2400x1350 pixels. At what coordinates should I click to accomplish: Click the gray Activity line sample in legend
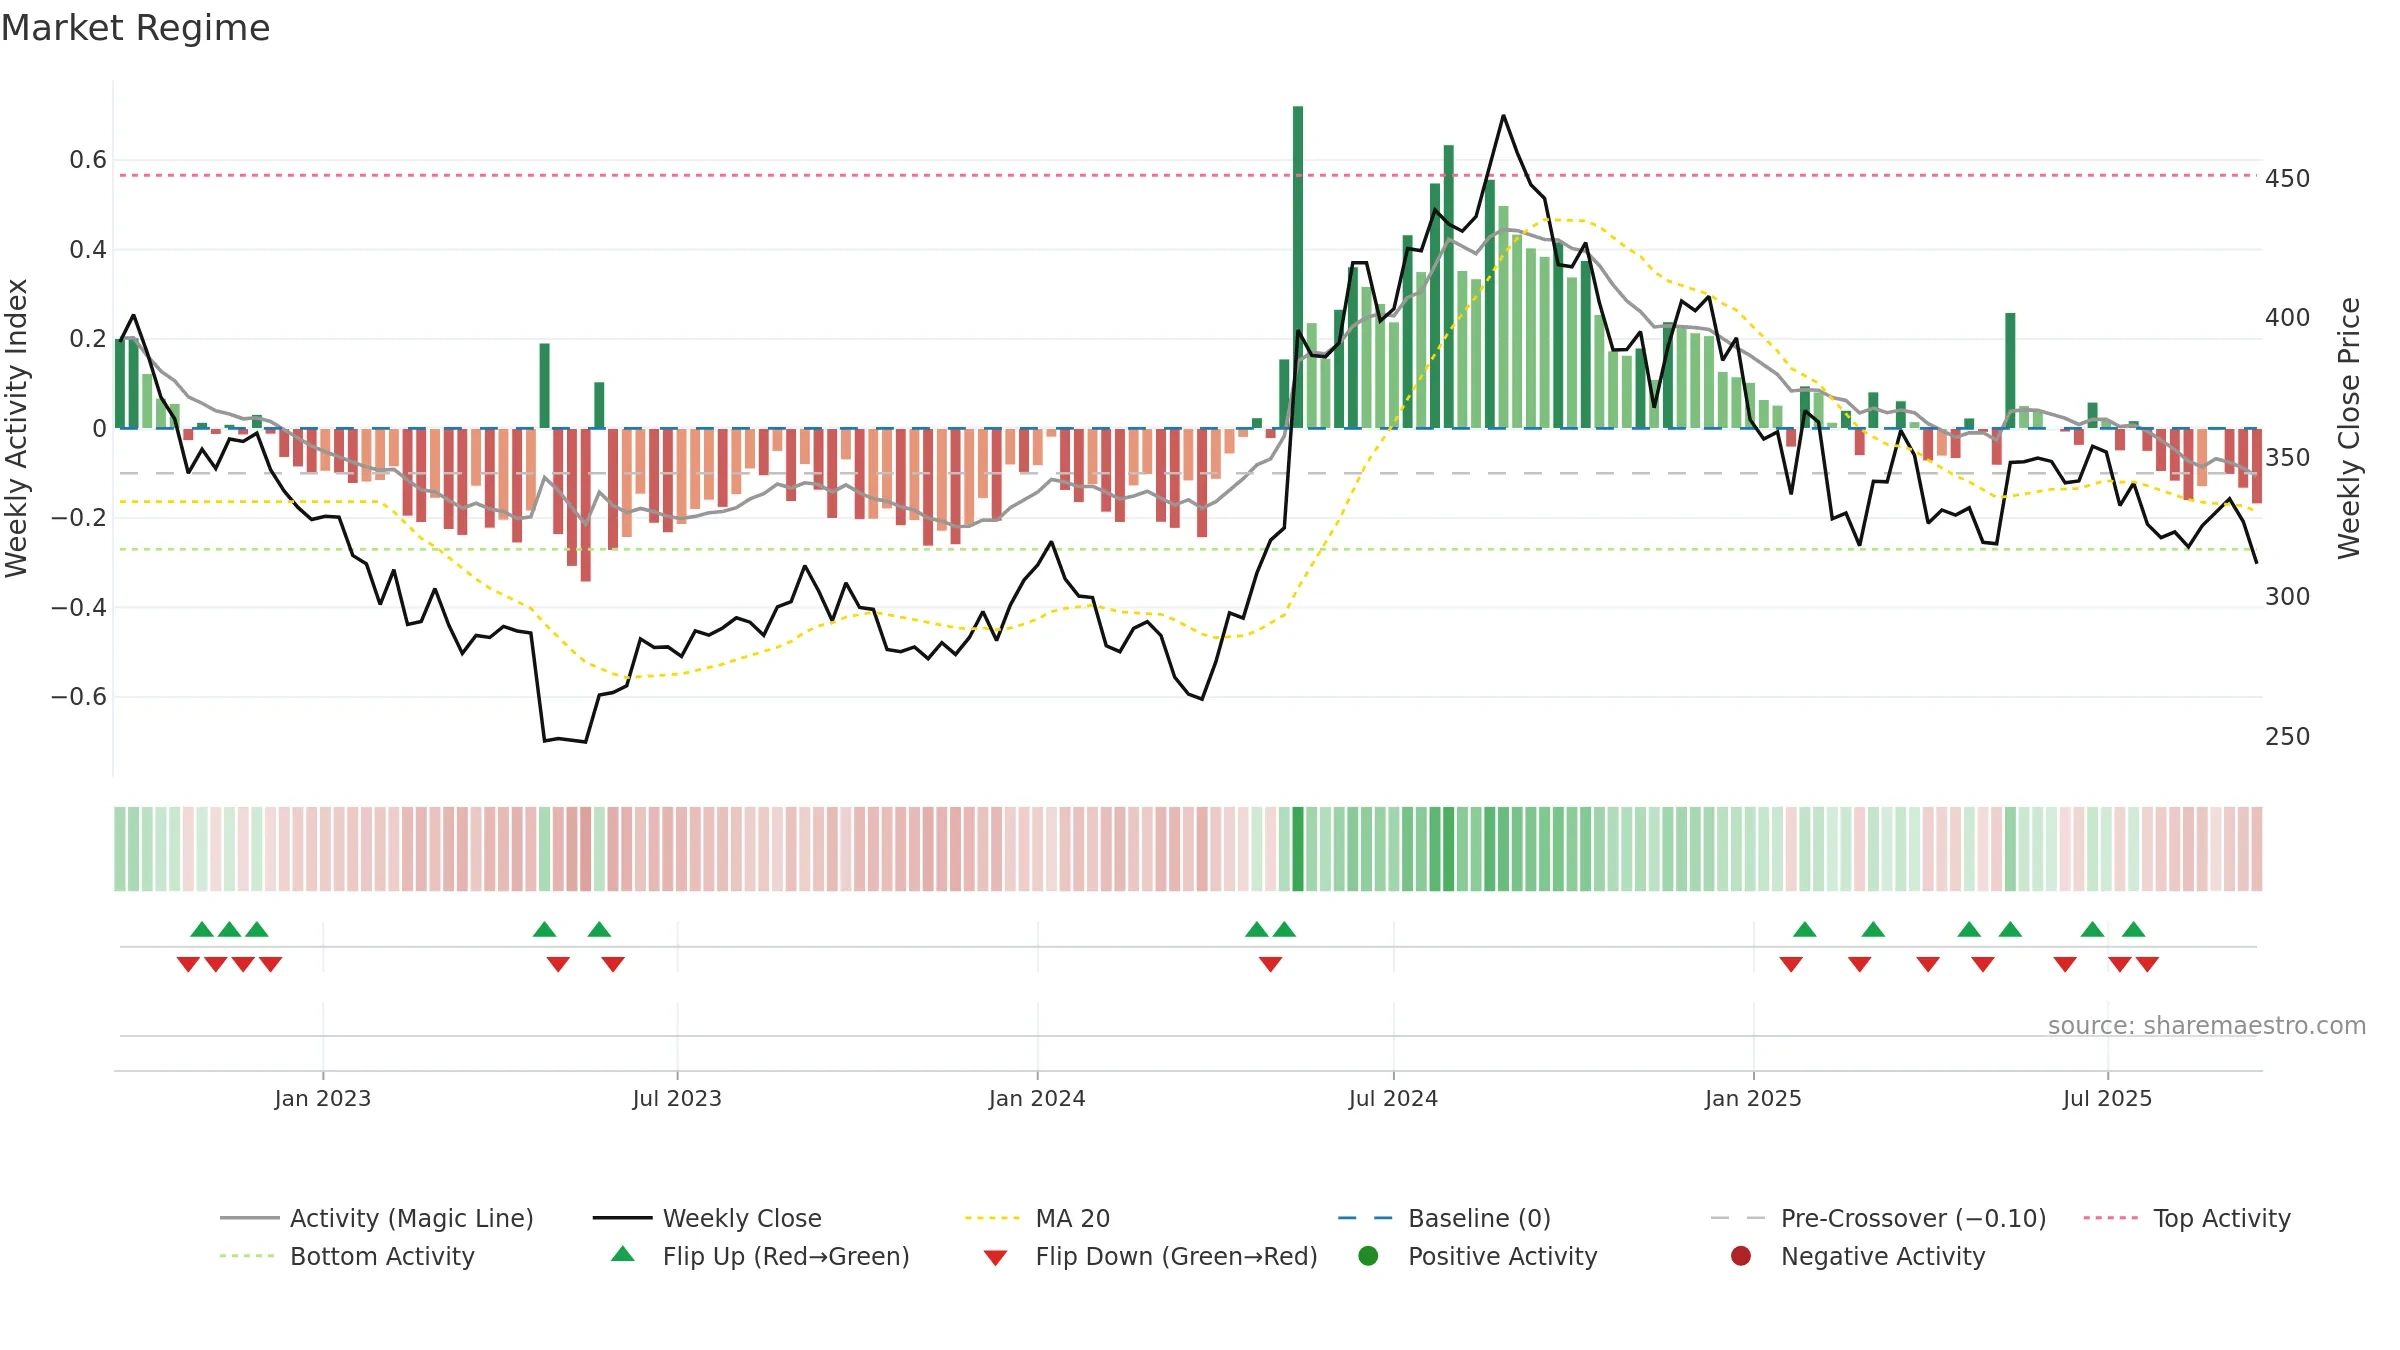click(x=249, y=1218)
